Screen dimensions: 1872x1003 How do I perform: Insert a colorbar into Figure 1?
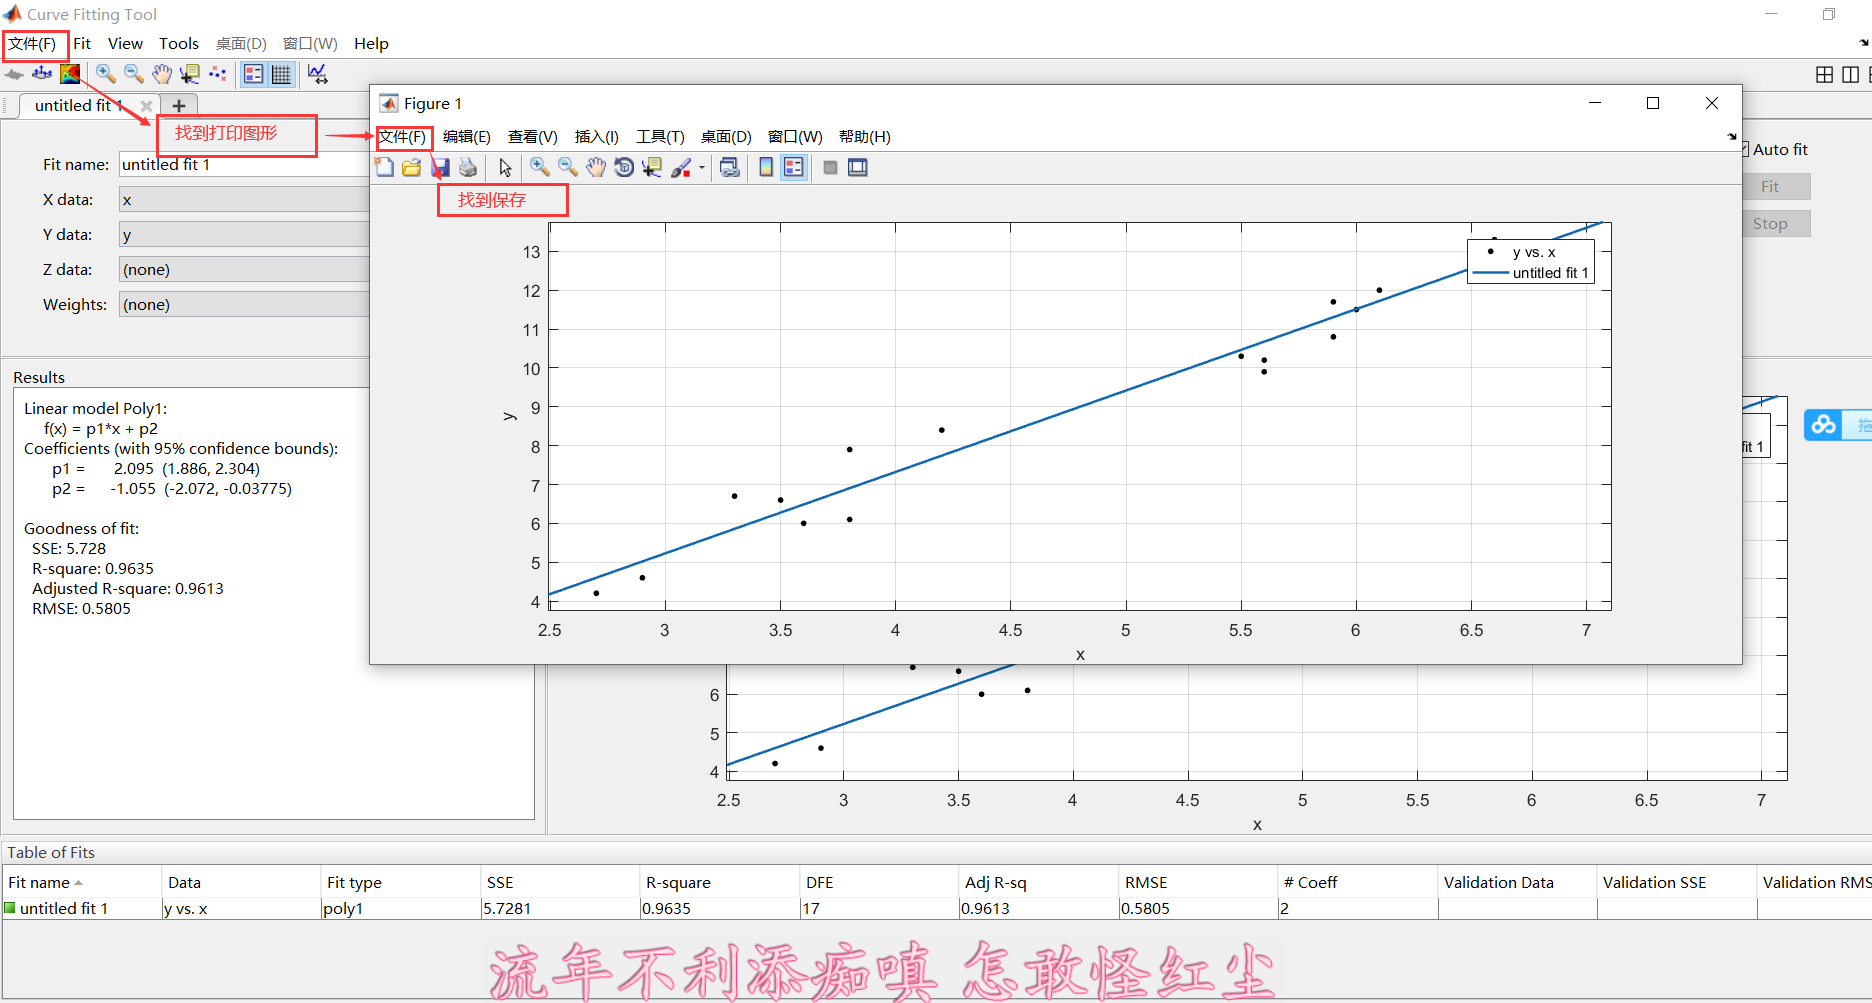click(x=765, y=167)
